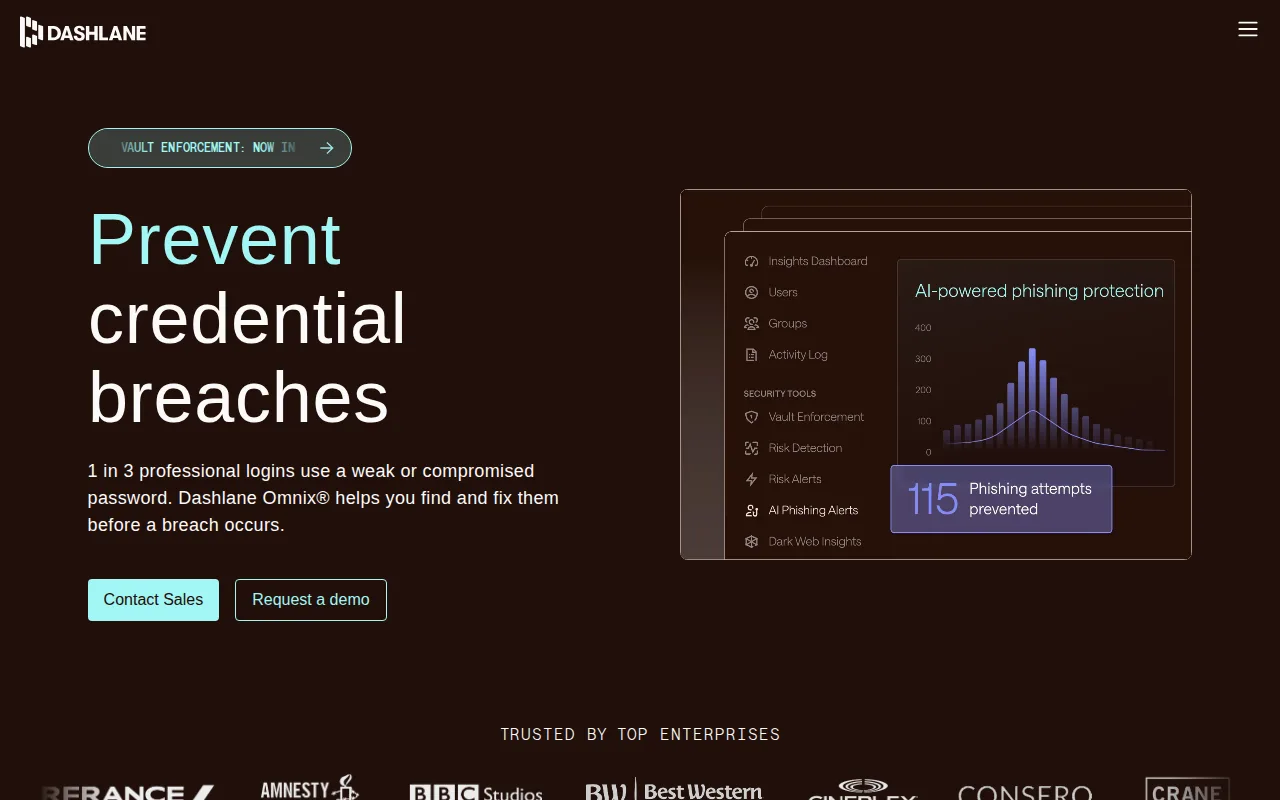Click the Vault Enforcement shield icon
Viewport: 1280px width, 800px height.
(x=752, y=417)
